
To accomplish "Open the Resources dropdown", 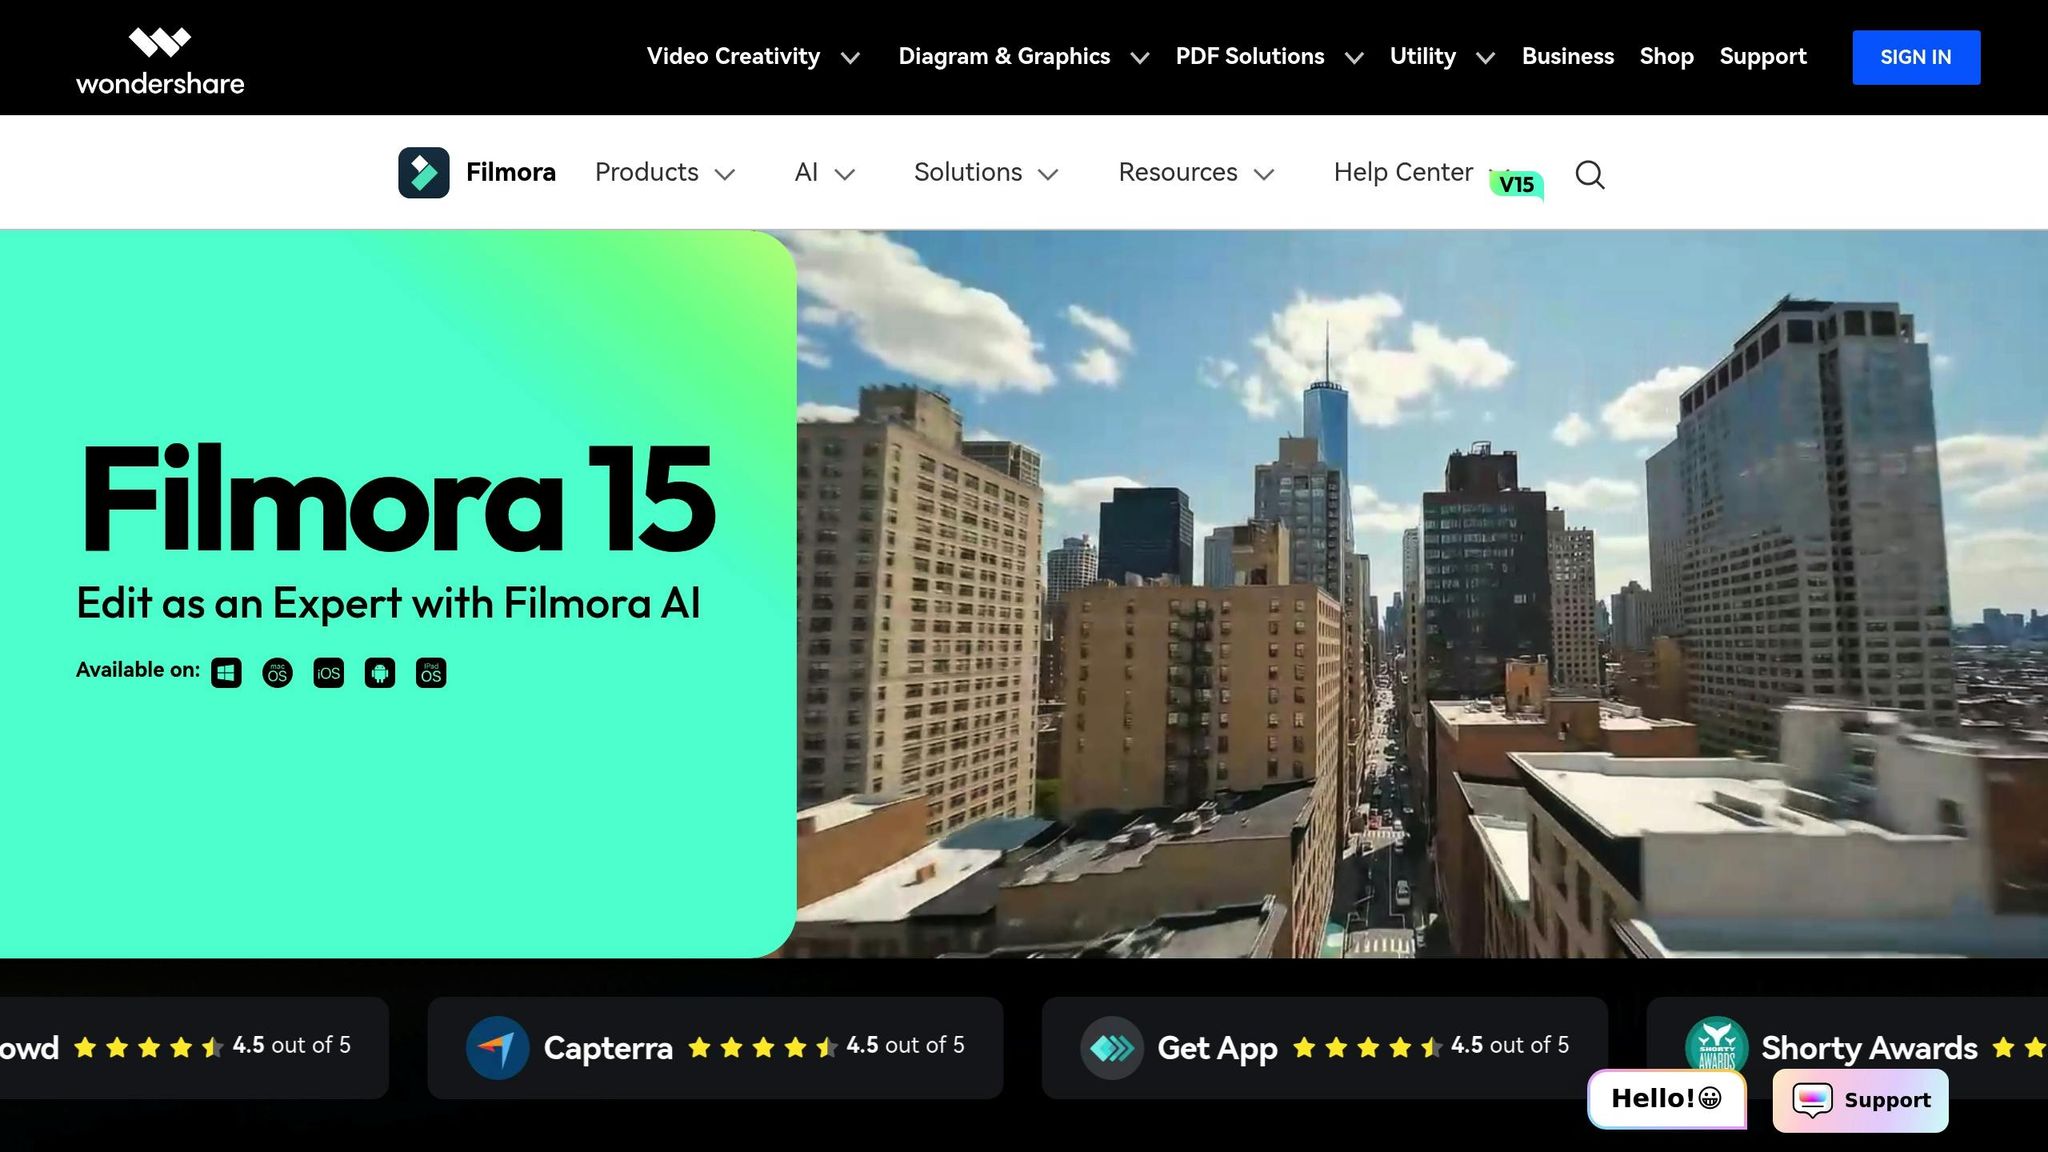I will coord(1196,173).
